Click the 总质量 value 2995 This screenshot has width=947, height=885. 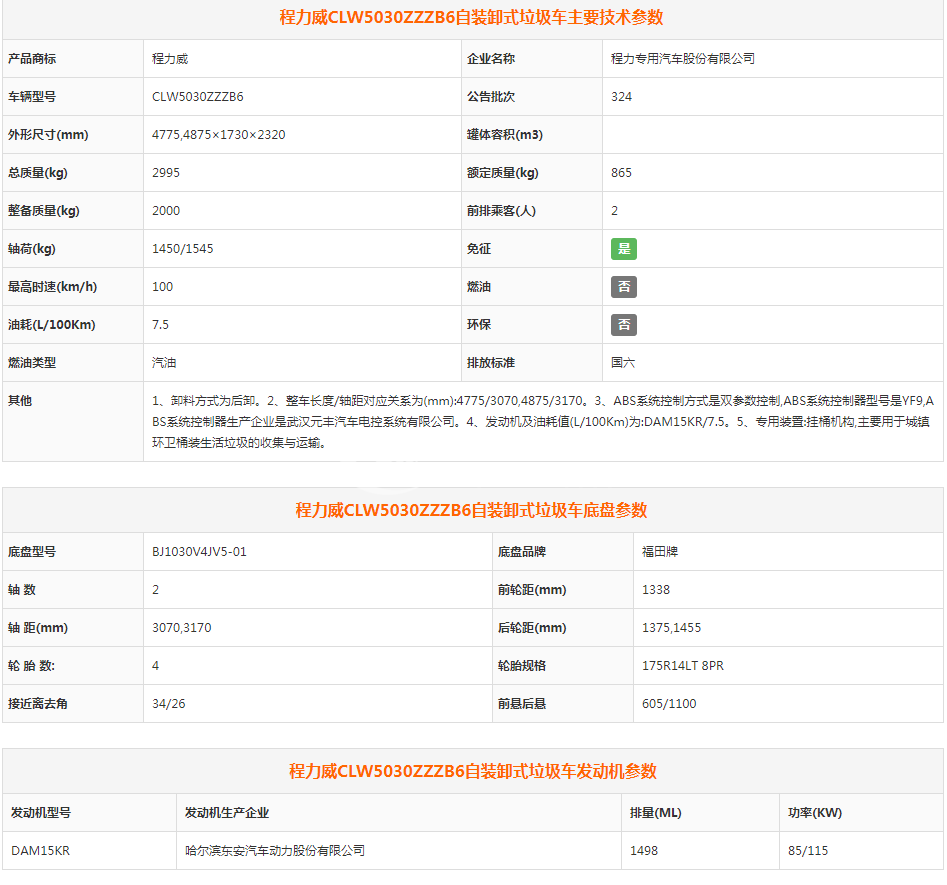(x=165, y=173)
